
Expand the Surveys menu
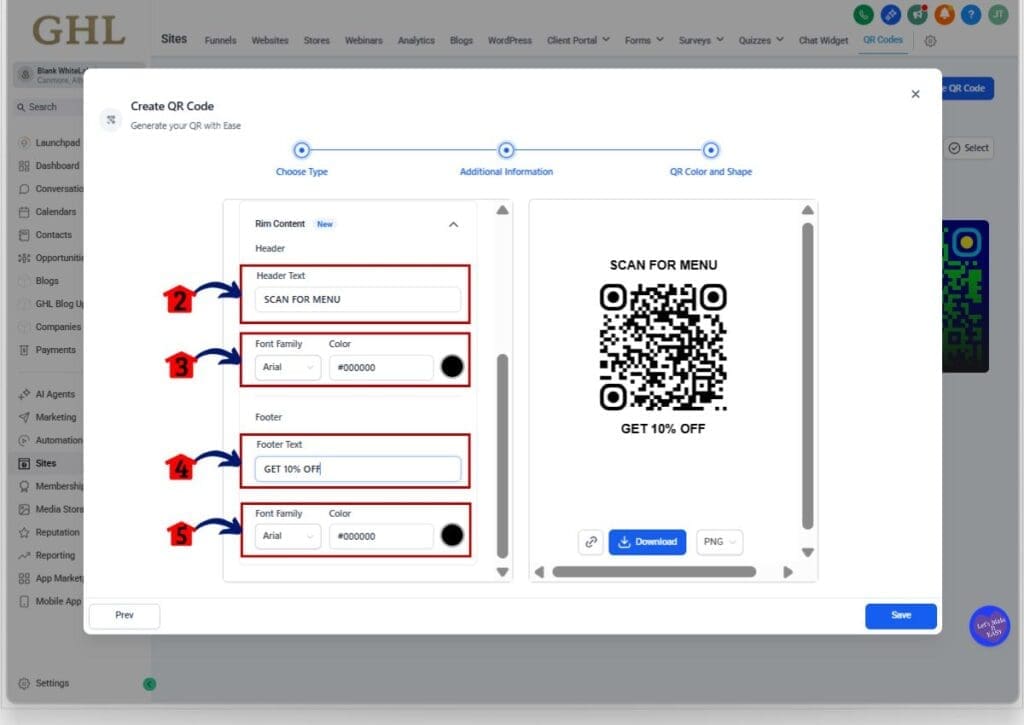click(x=701, y=40)
